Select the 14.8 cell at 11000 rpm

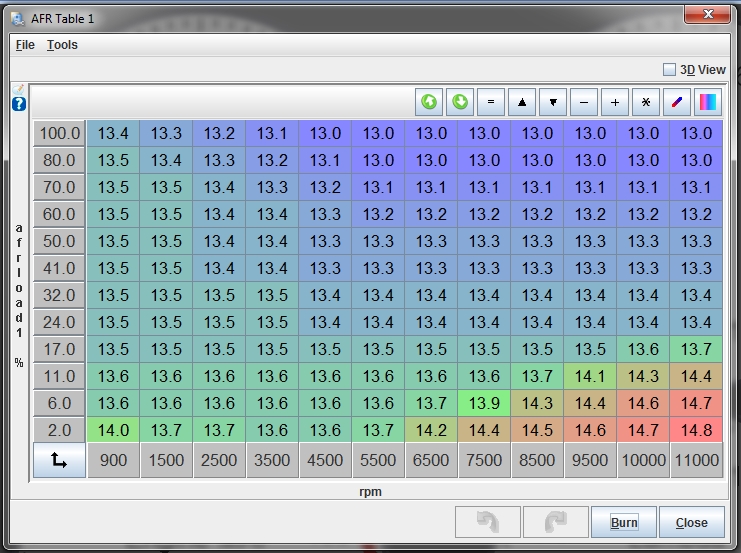point(696,429)
